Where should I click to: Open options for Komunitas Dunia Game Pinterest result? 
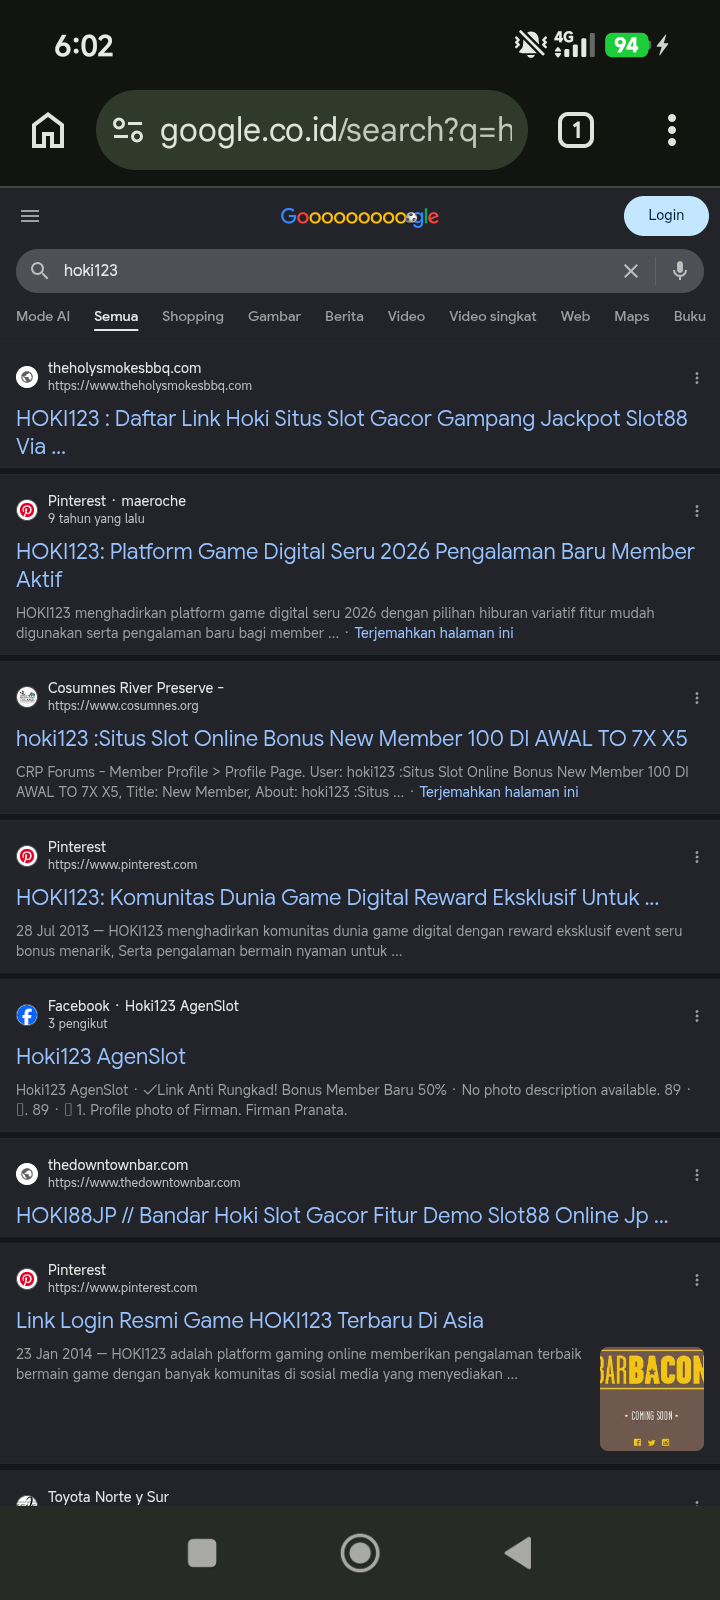click(x=697, y=857)
